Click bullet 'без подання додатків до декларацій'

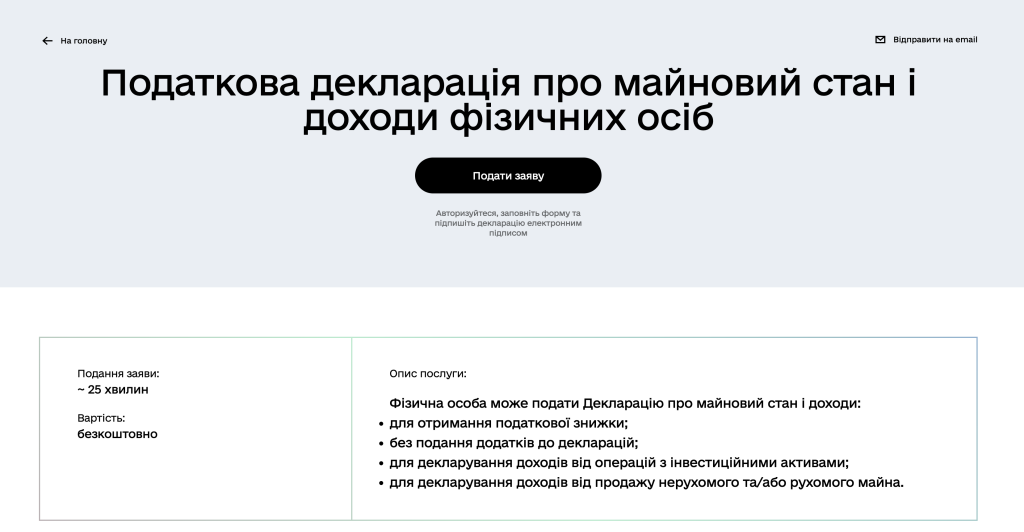pyautogui.click(x=514, y=443)
